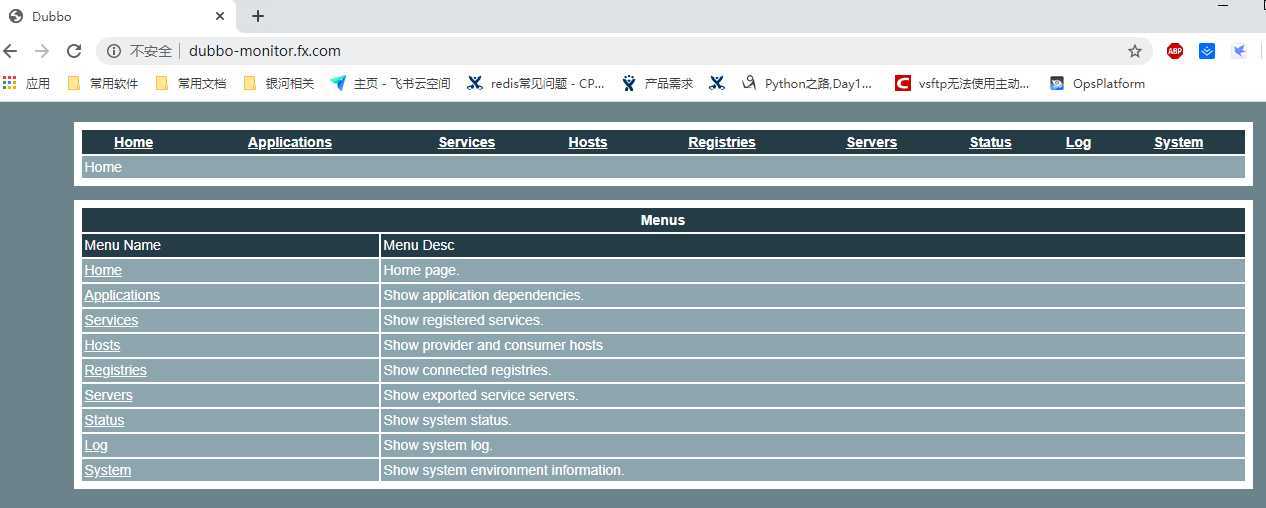Click 'Show system log.' text
The width and height of the screenshot is (1266, 508).
coord(438,445)
